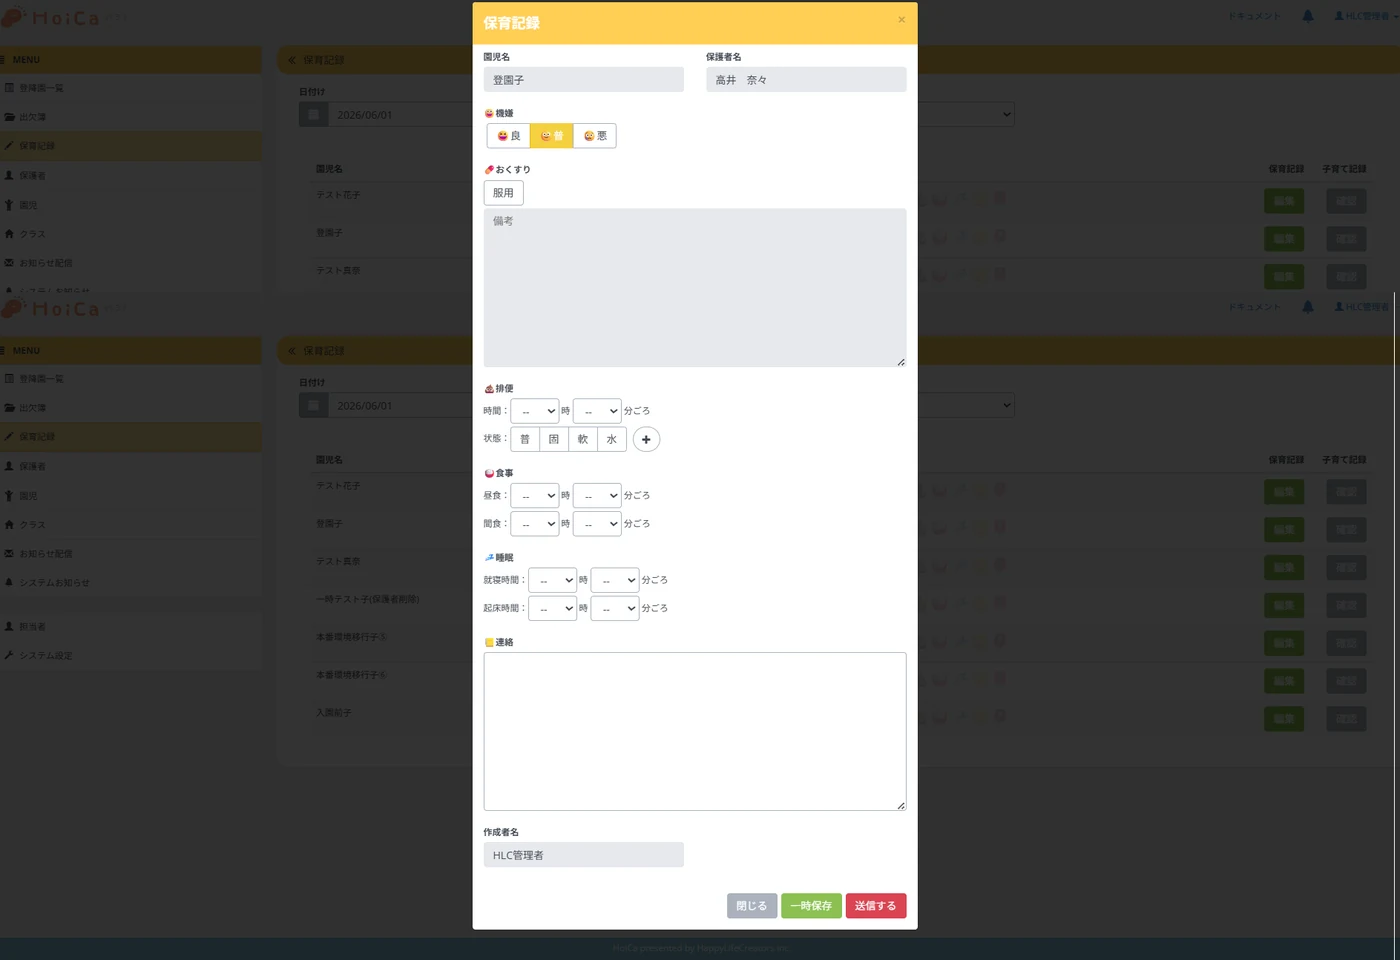
Task: Select the 良 (good) mood face
Action: coord(509,136)
